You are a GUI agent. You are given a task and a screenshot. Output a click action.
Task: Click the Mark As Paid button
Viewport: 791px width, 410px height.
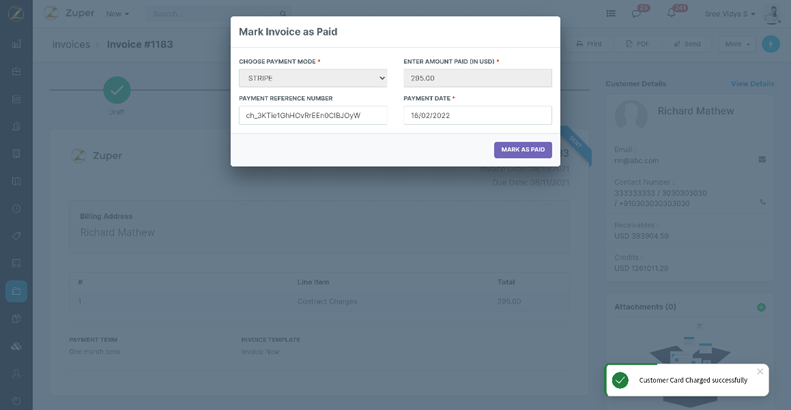point(522,150)
